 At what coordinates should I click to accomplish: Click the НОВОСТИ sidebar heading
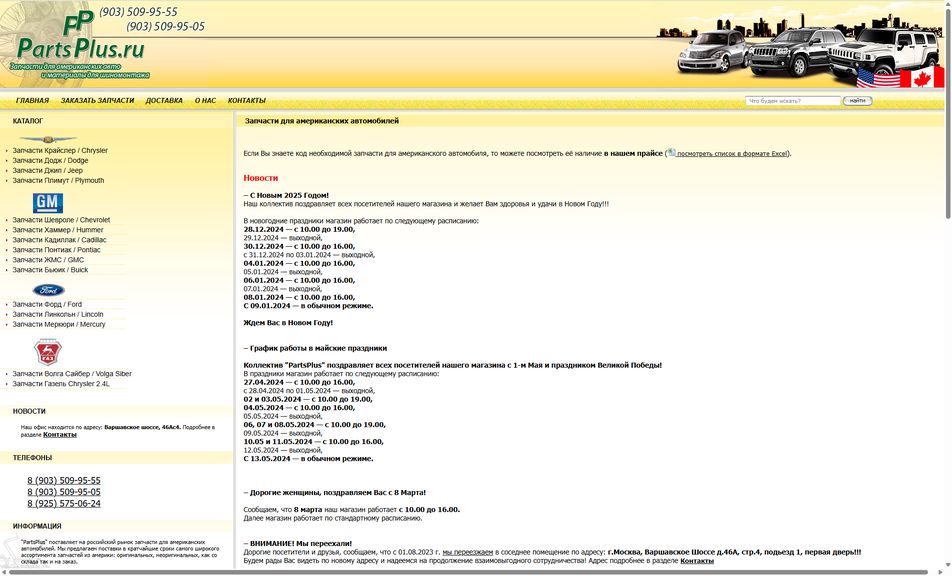click(x=29, y=412)
